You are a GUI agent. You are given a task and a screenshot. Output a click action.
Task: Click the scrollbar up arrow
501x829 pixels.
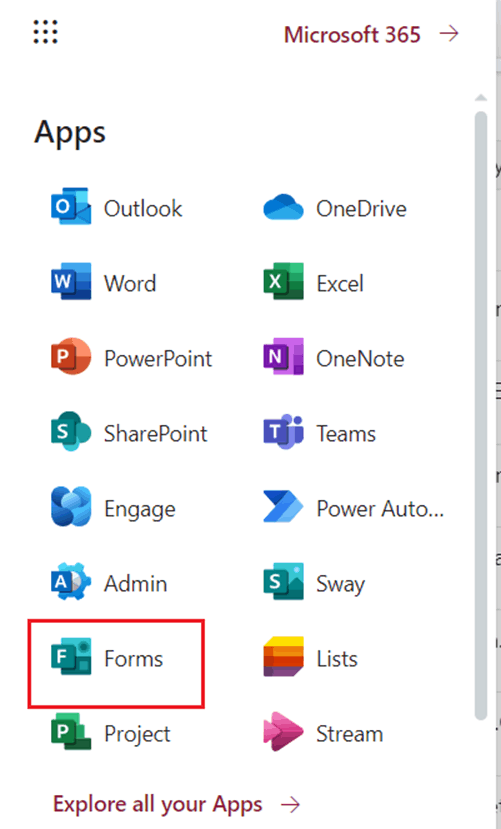(481, 97)
